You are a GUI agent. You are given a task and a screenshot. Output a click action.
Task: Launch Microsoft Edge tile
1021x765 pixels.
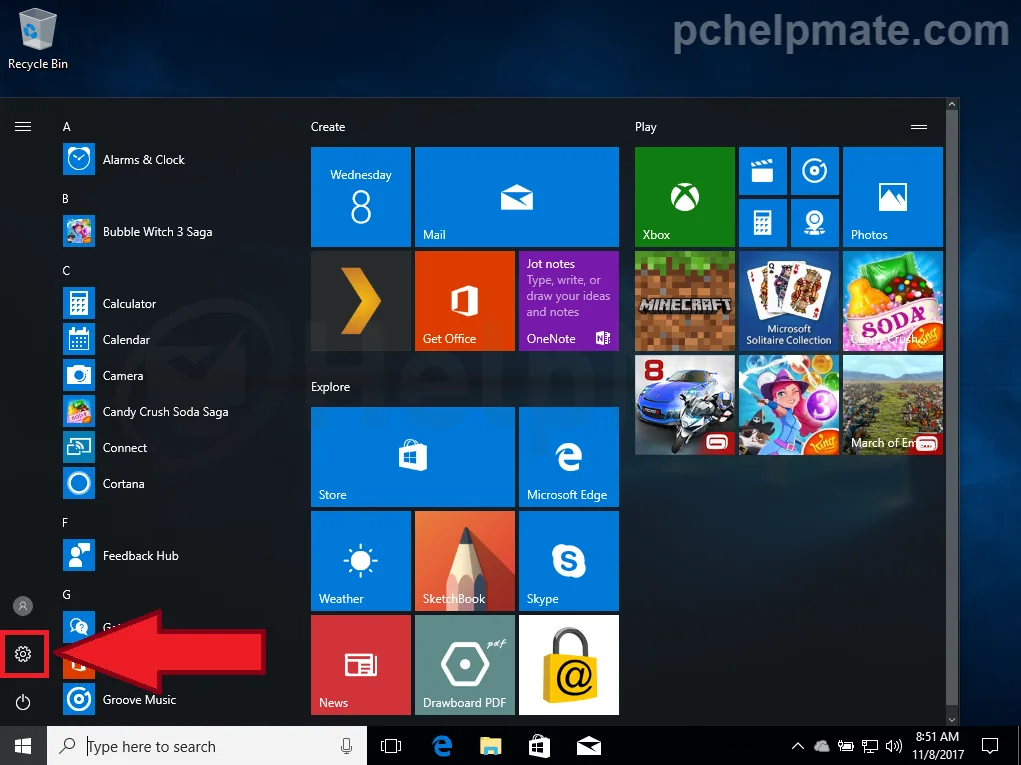(569, 457)
